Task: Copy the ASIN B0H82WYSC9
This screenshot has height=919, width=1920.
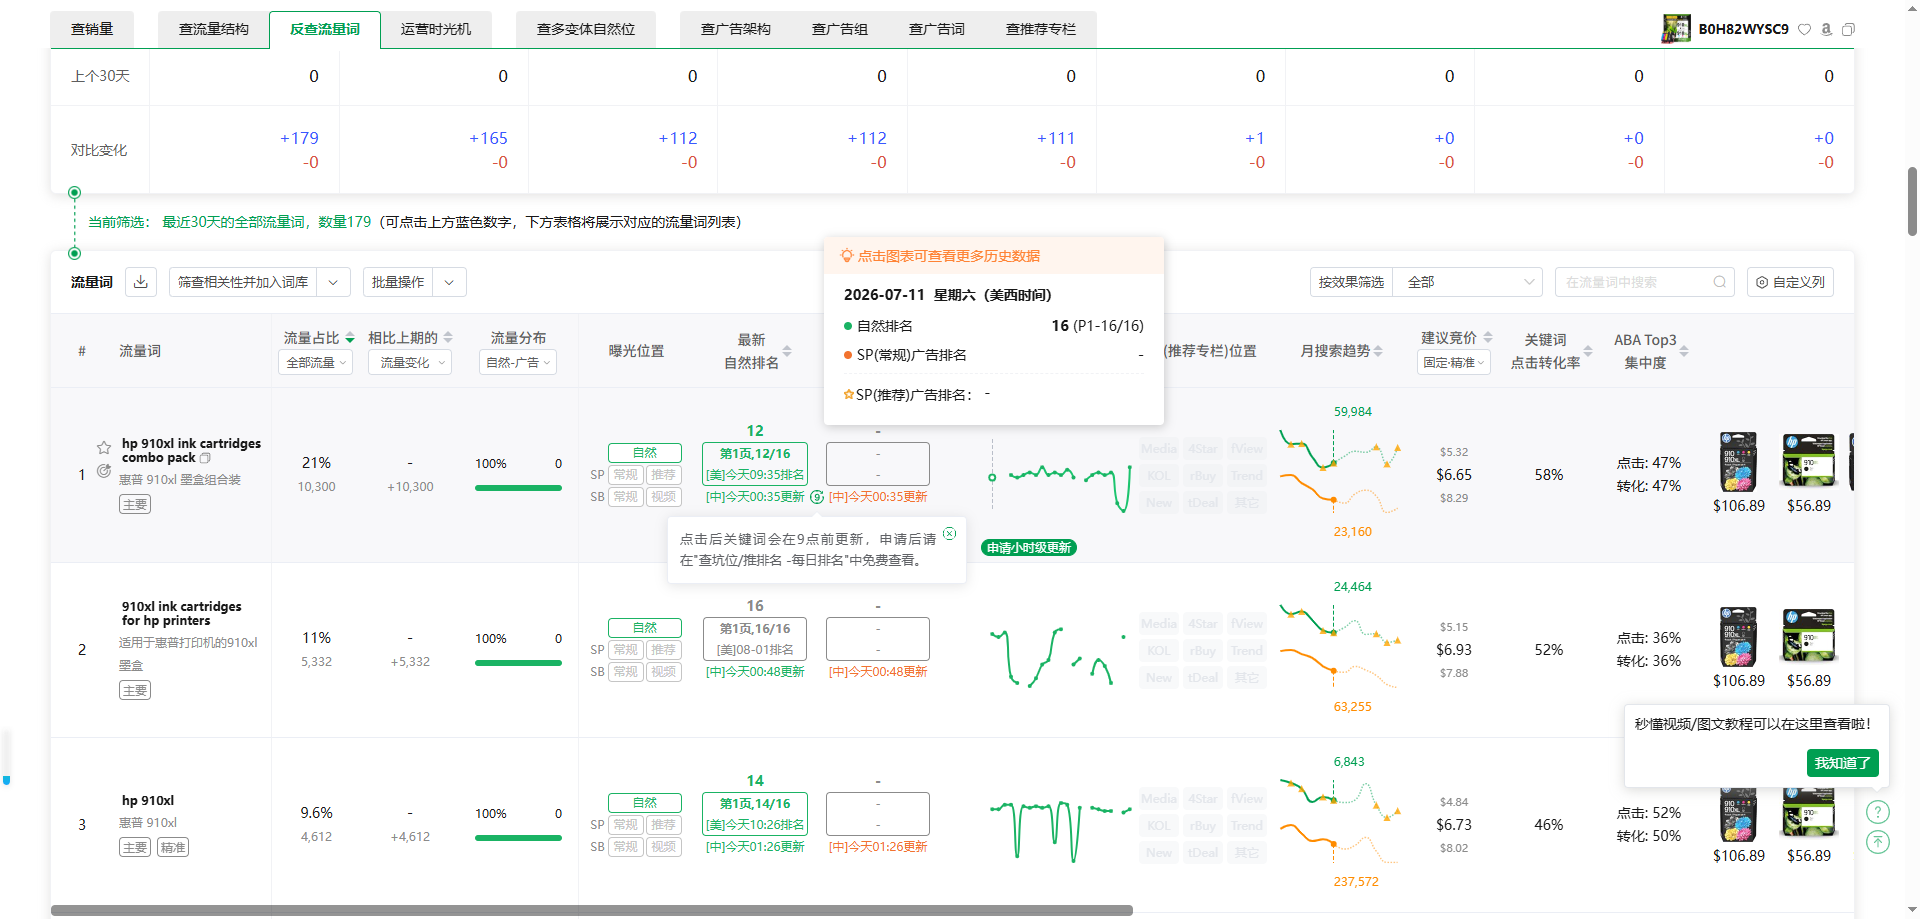Action: (x=1848, y=29)
